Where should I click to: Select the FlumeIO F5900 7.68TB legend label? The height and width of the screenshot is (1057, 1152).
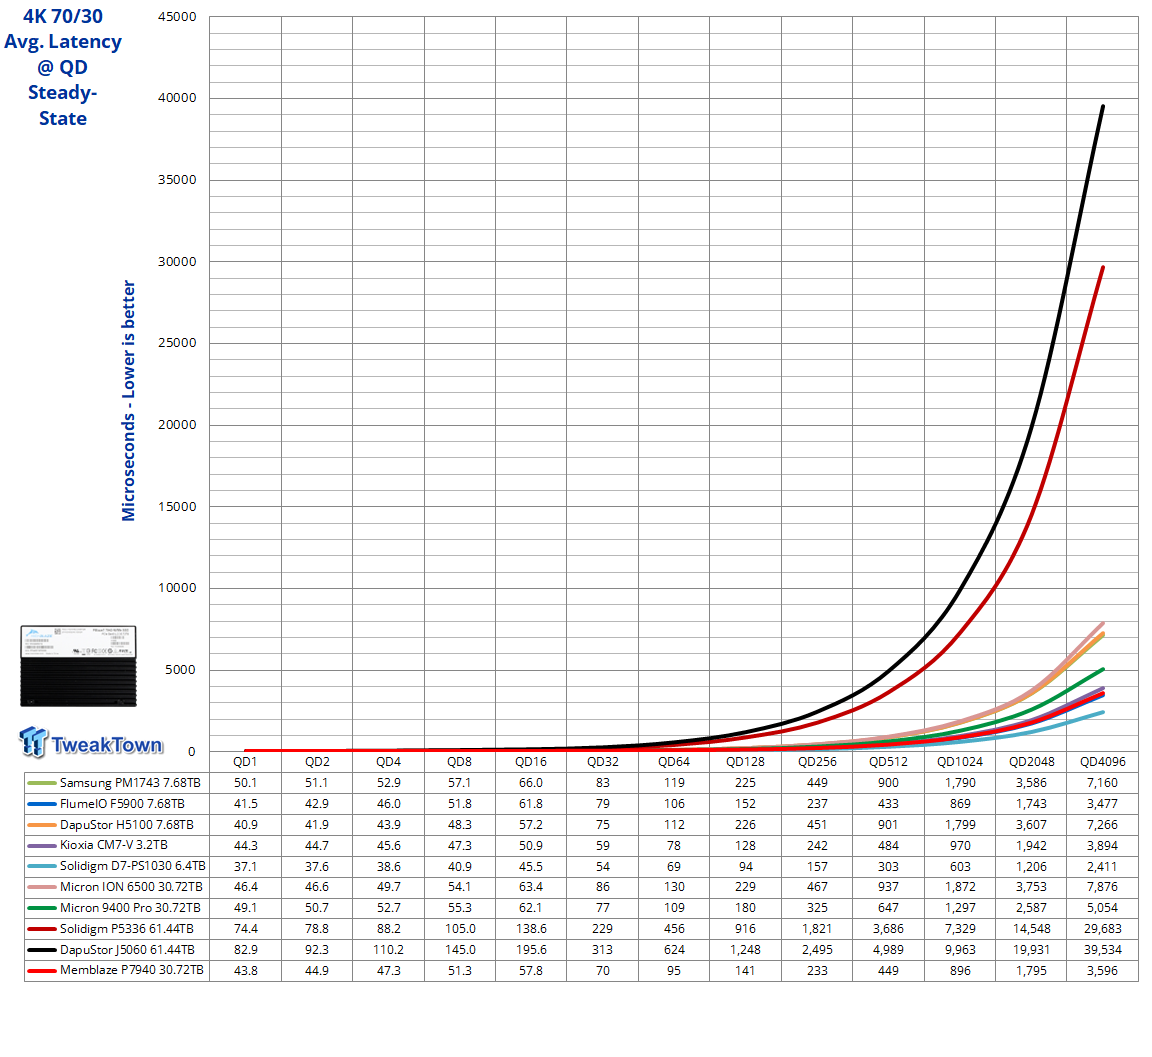coord(122,804)
